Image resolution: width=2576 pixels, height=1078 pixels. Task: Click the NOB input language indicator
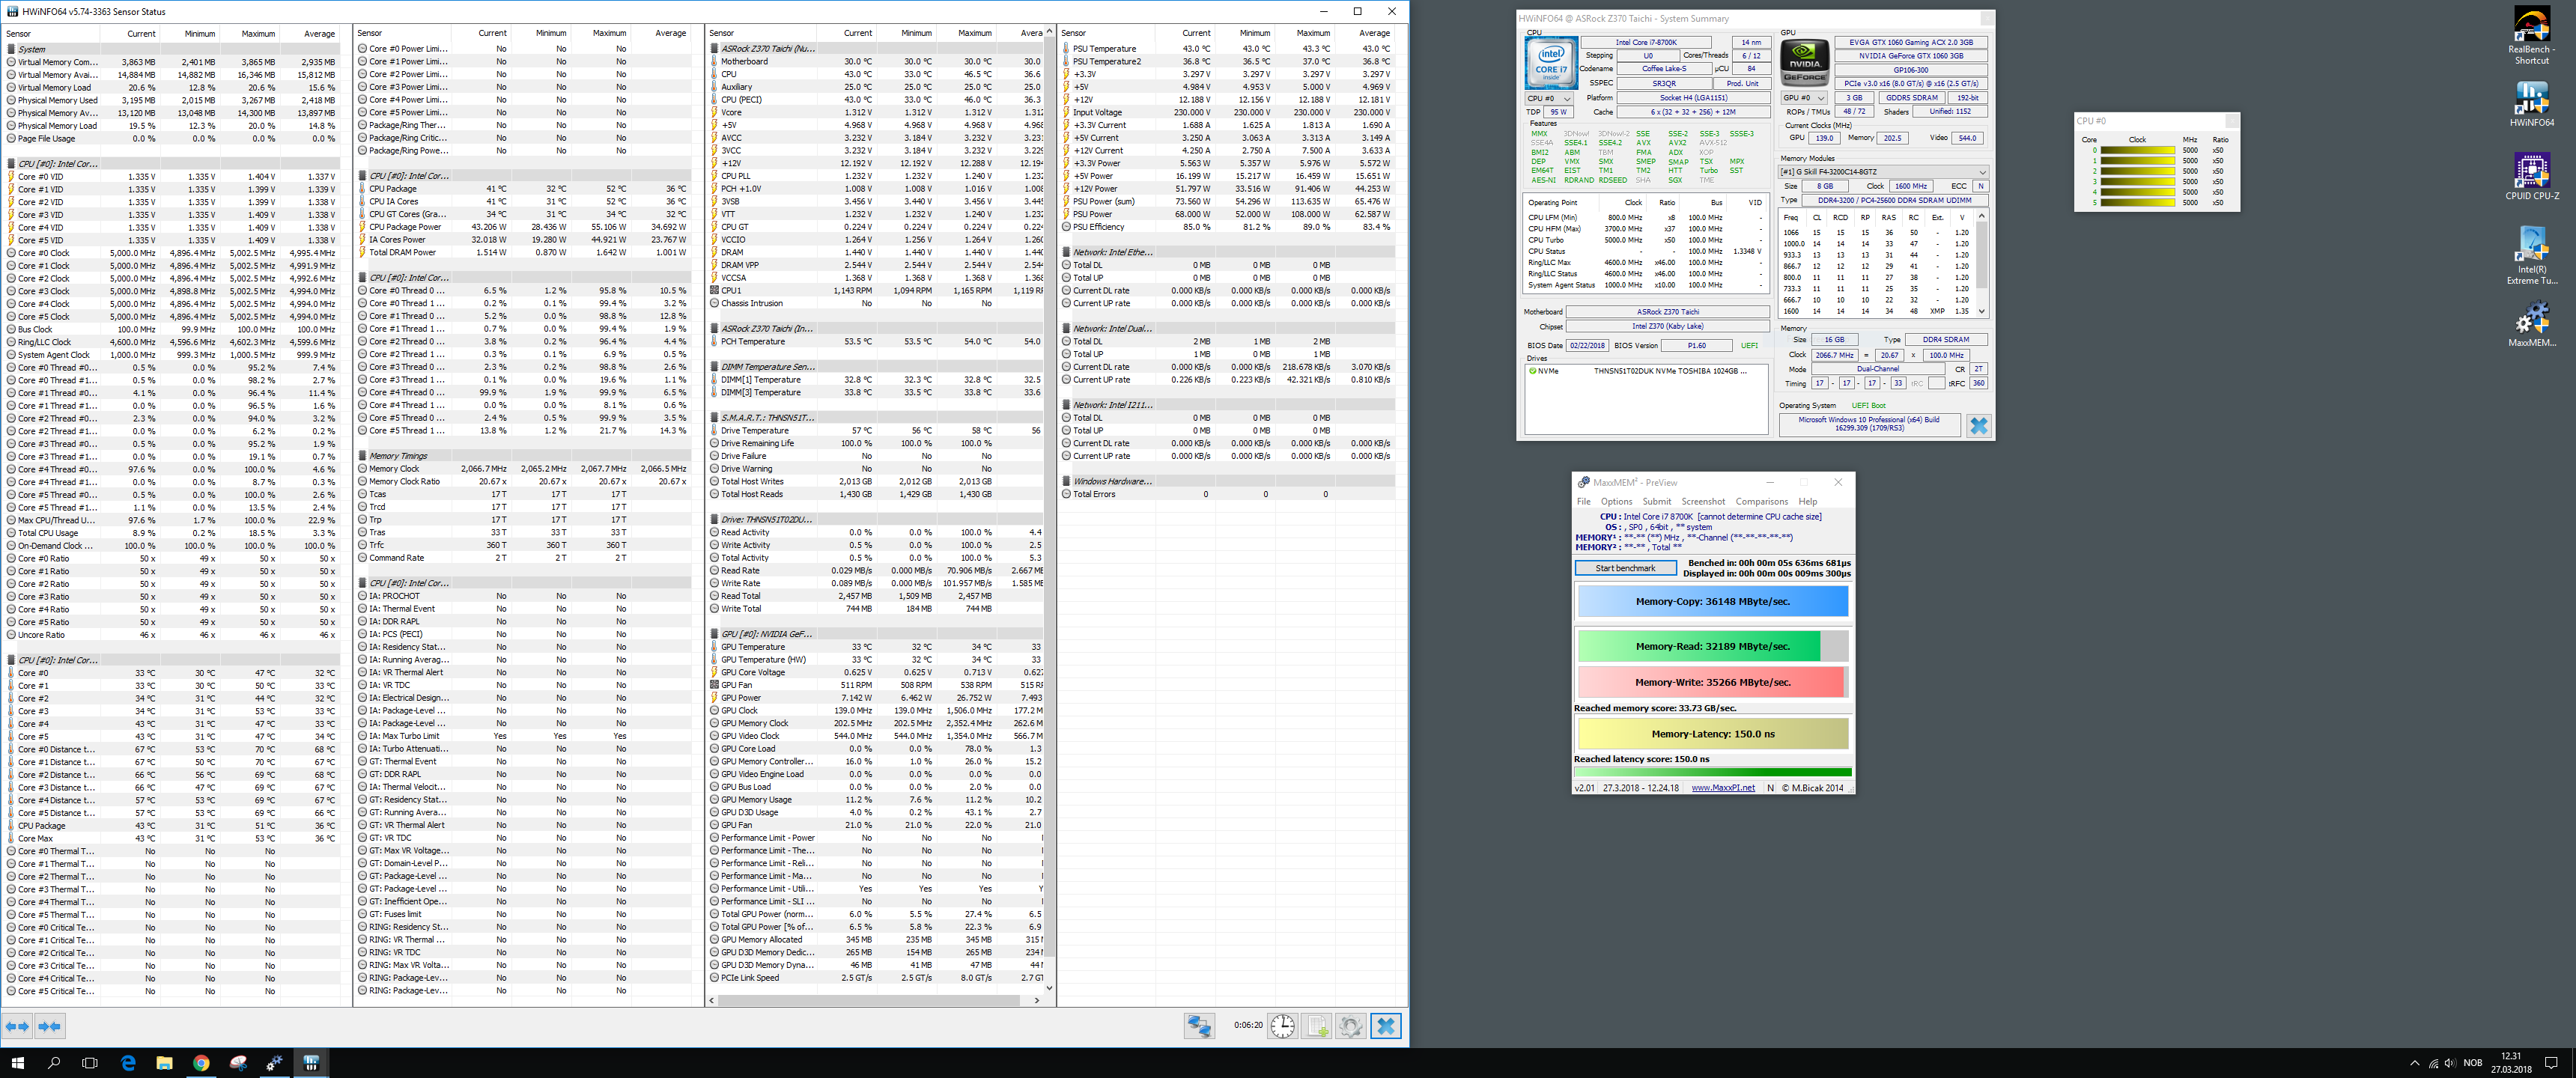pos(2473,1063)
